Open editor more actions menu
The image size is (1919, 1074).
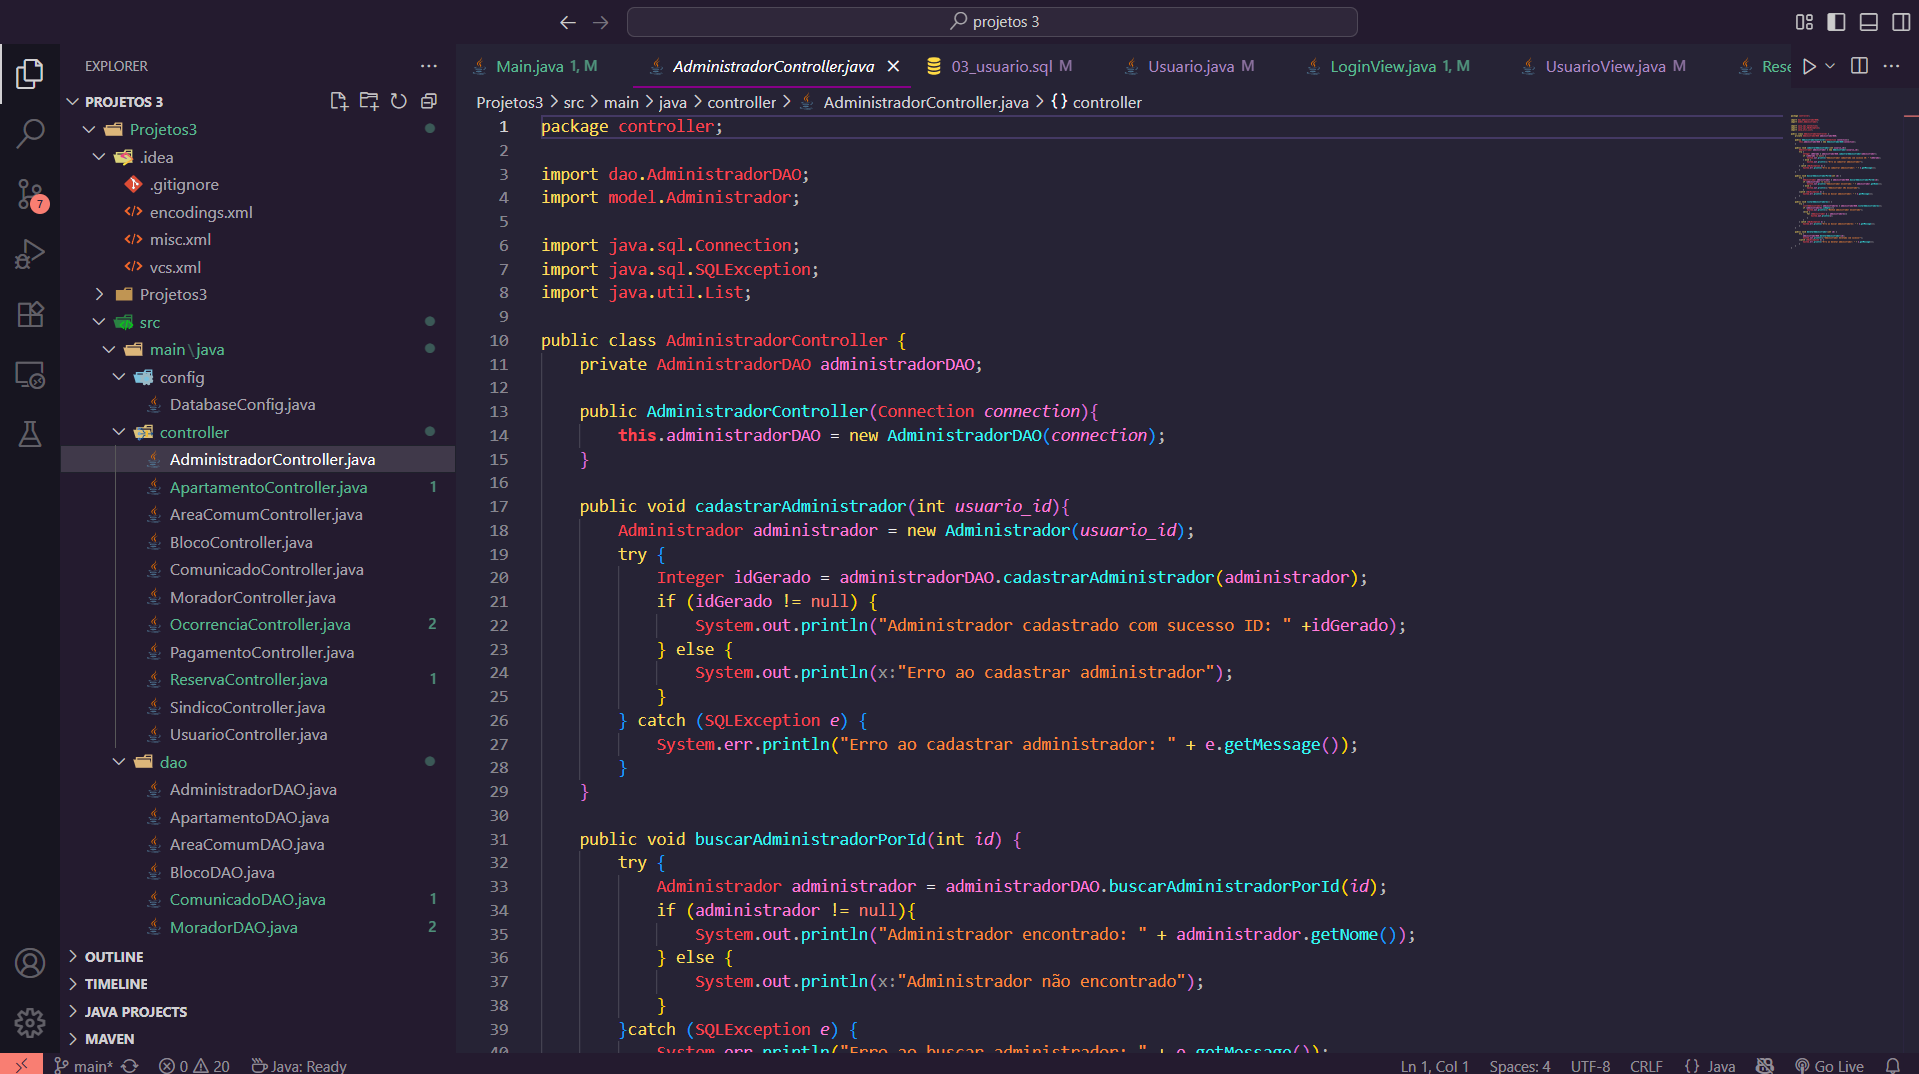tap(1891, 66)
